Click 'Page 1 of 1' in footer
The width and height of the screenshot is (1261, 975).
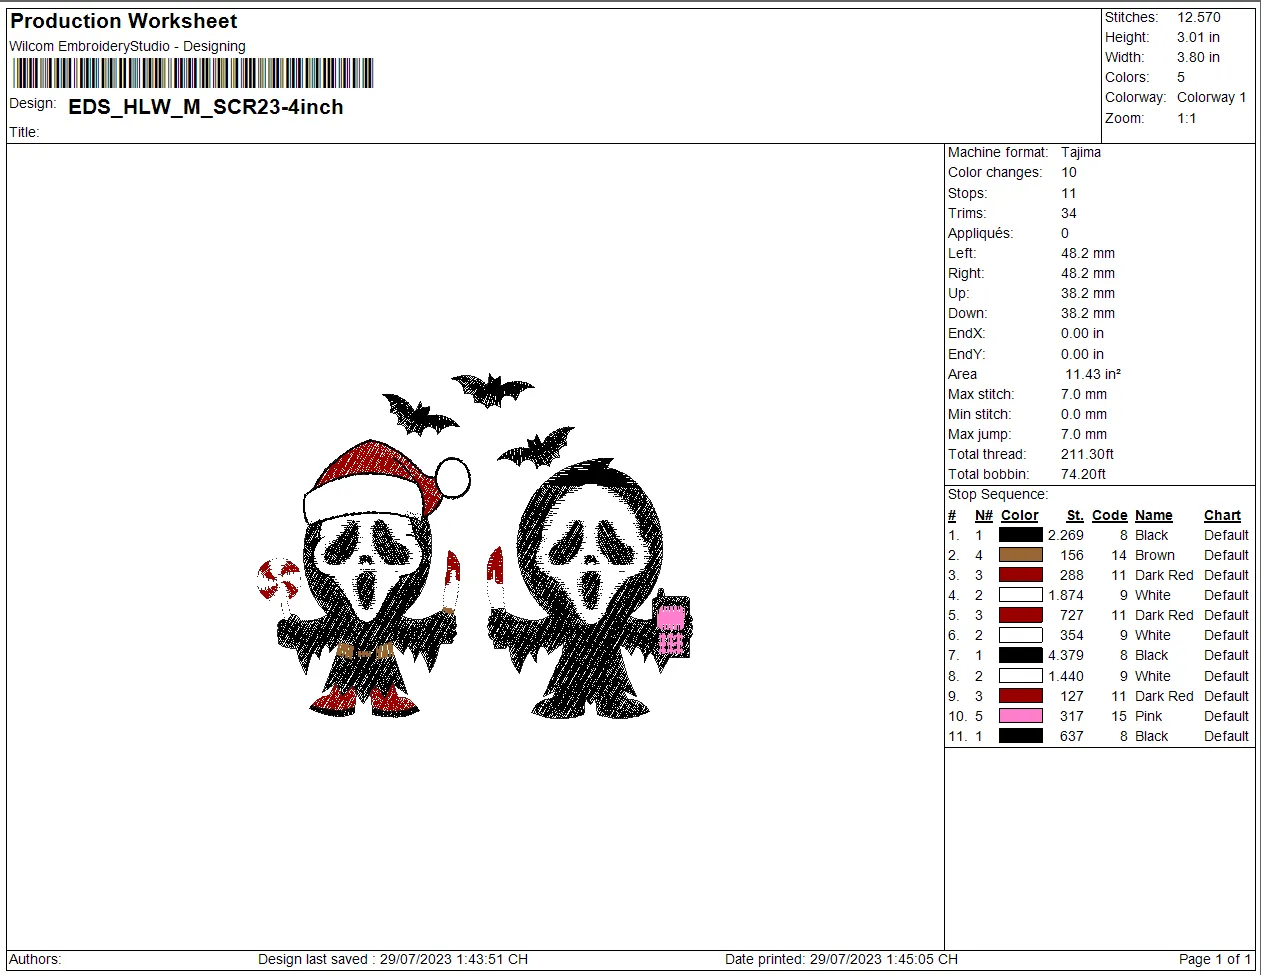(x=1215, y=959)
